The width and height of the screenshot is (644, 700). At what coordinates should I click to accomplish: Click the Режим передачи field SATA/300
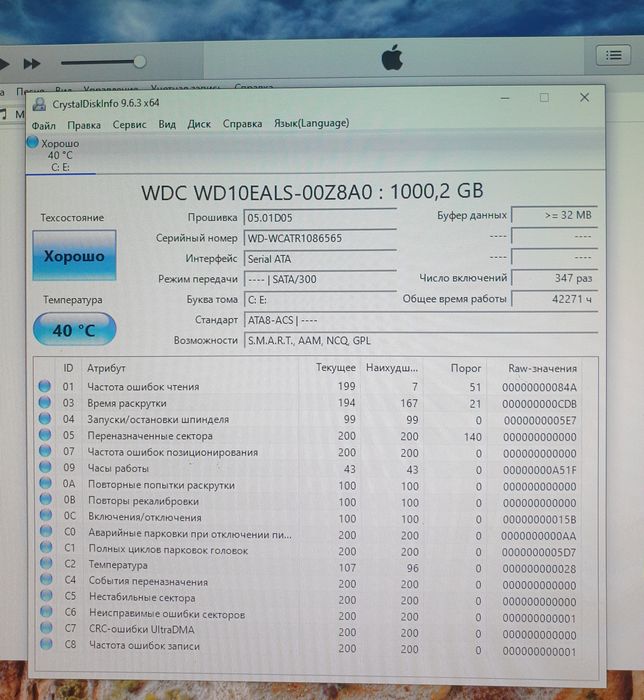(x=320, y=279)
